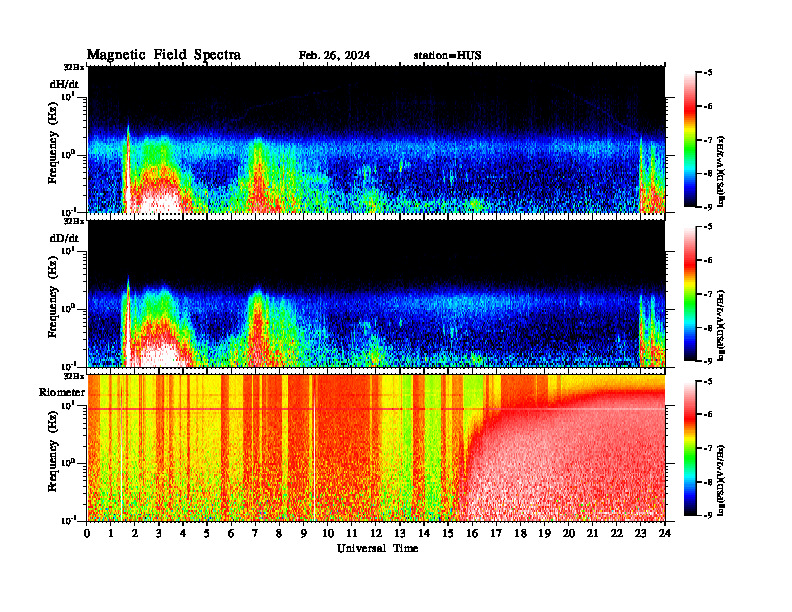Click the "-6" tick on Riometer colorbar
792x612 pixels.
click(709, 414)
